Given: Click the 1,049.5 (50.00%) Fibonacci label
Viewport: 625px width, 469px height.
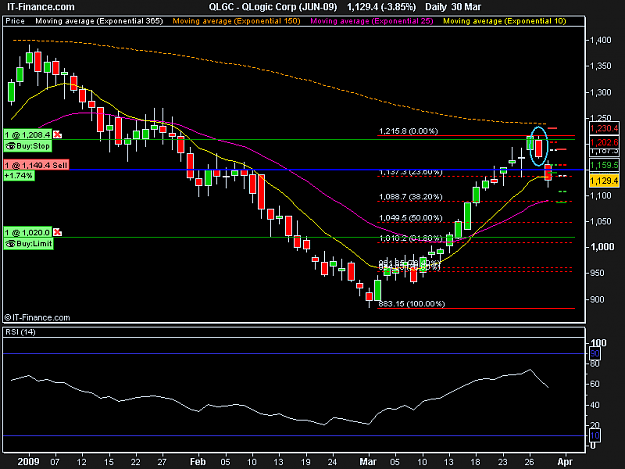Looking at the screenshot, I should click(x=410, y=218).
